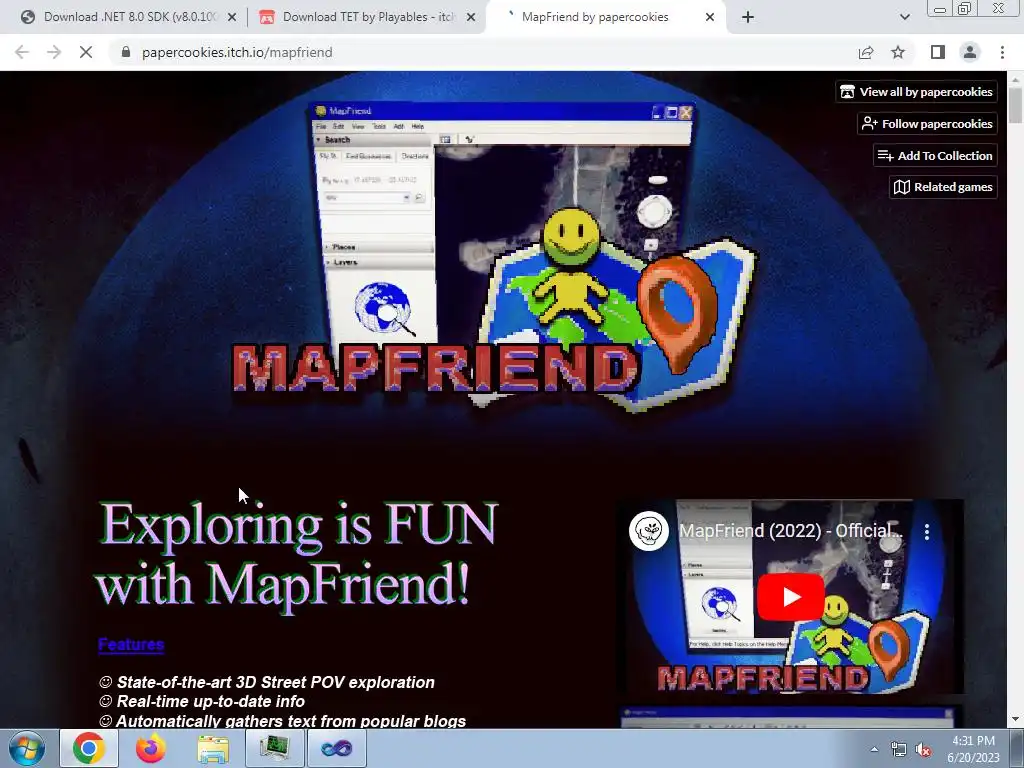The width and height of the screenshot is (1024, 768).
Task: Launch Firefox from the taskbar
Action: point(150,748)
